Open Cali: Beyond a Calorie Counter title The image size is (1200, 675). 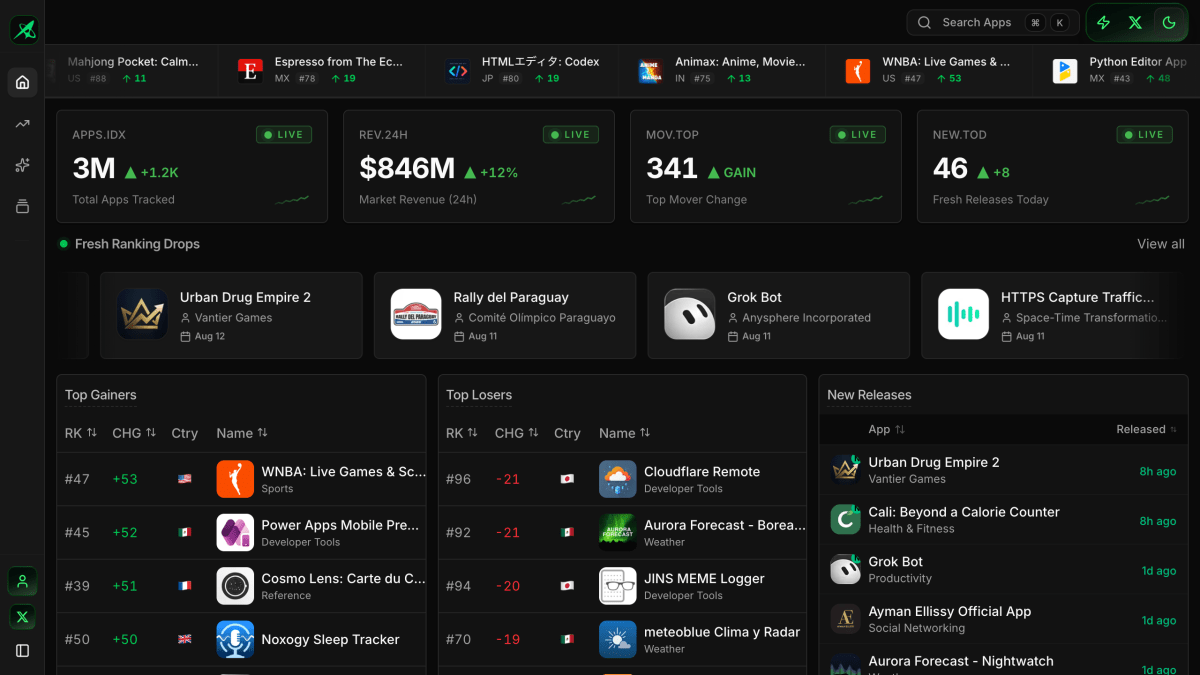964,512
